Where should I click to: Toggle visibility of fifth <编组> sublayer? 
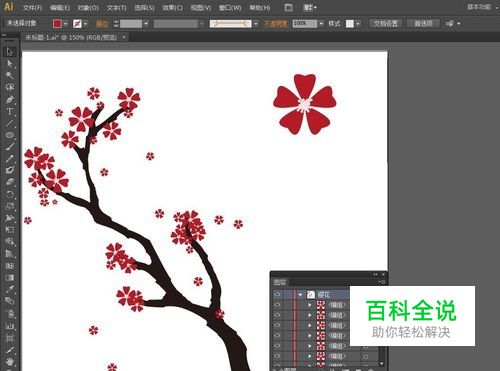point(277,346)
